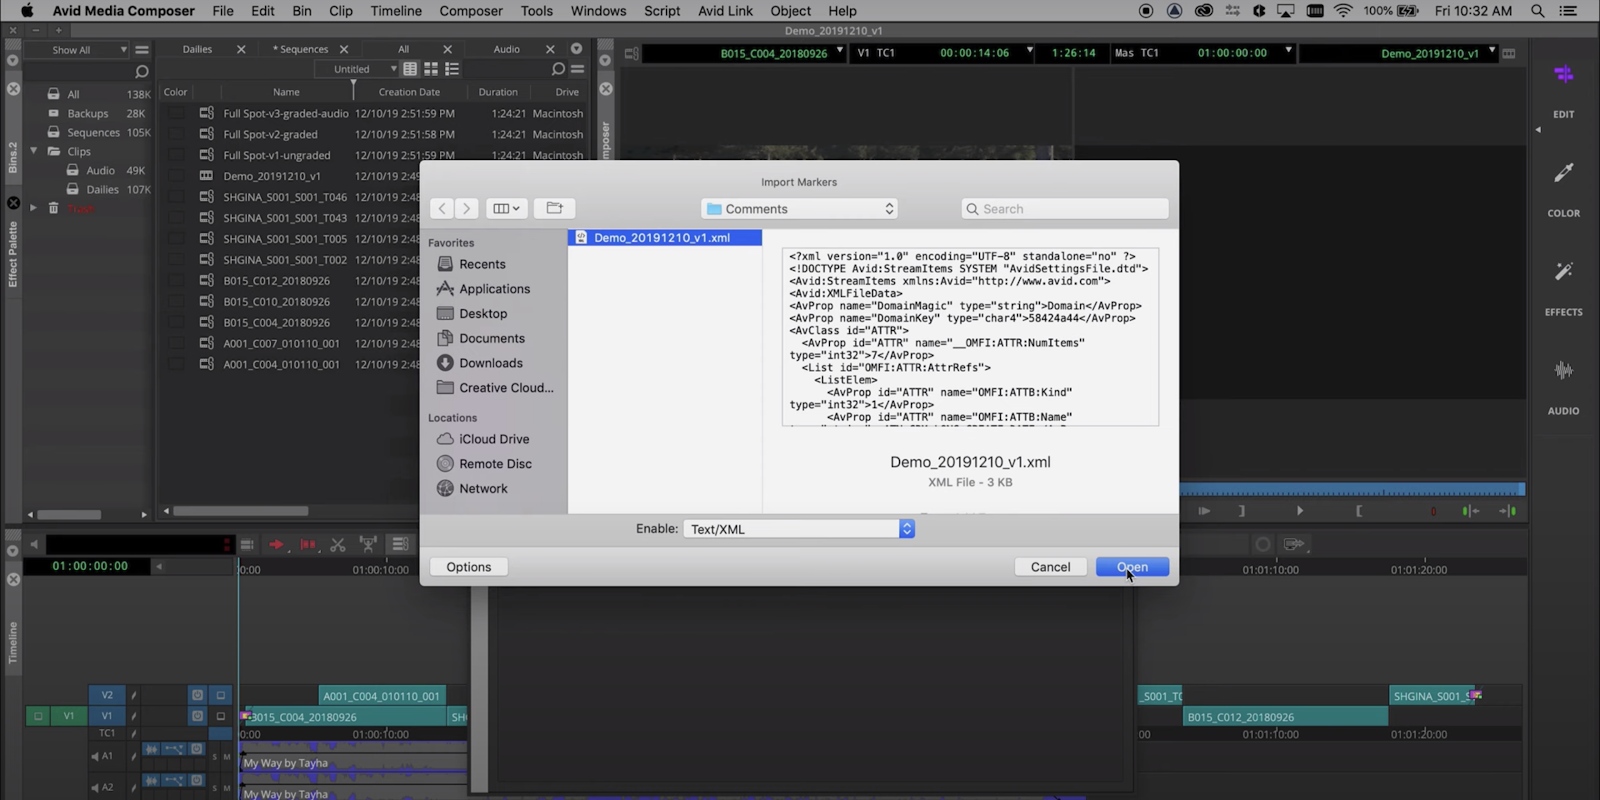Switch bin to Text view icon
This screenshot has height=800, width=1600.
point(410,69)
